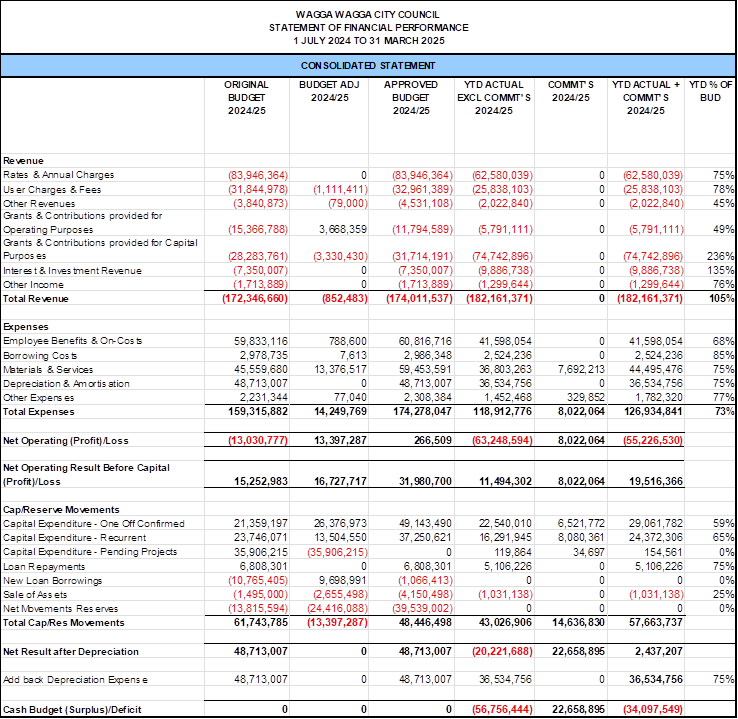Select the 'User Charges & Fees' row label
Screen dimensions: 738x719
tap(52, 190)
